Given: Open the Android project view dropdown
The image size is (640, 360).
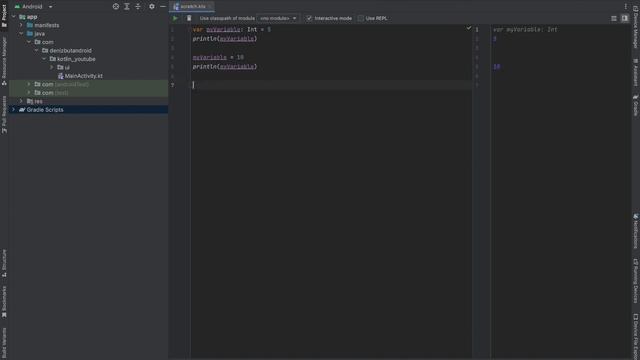Looking at the screenshot, I should pyautogui.click(x=33, y=7).
